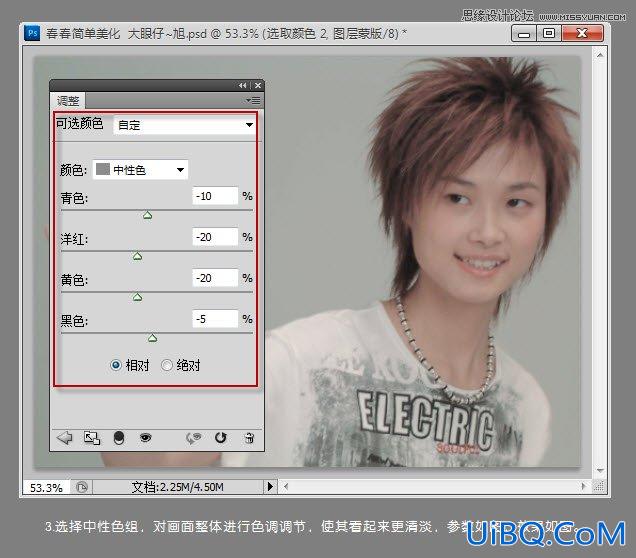
Task: Collapse the adjustments panel with double-arrow icon
Action: (243, 86)
